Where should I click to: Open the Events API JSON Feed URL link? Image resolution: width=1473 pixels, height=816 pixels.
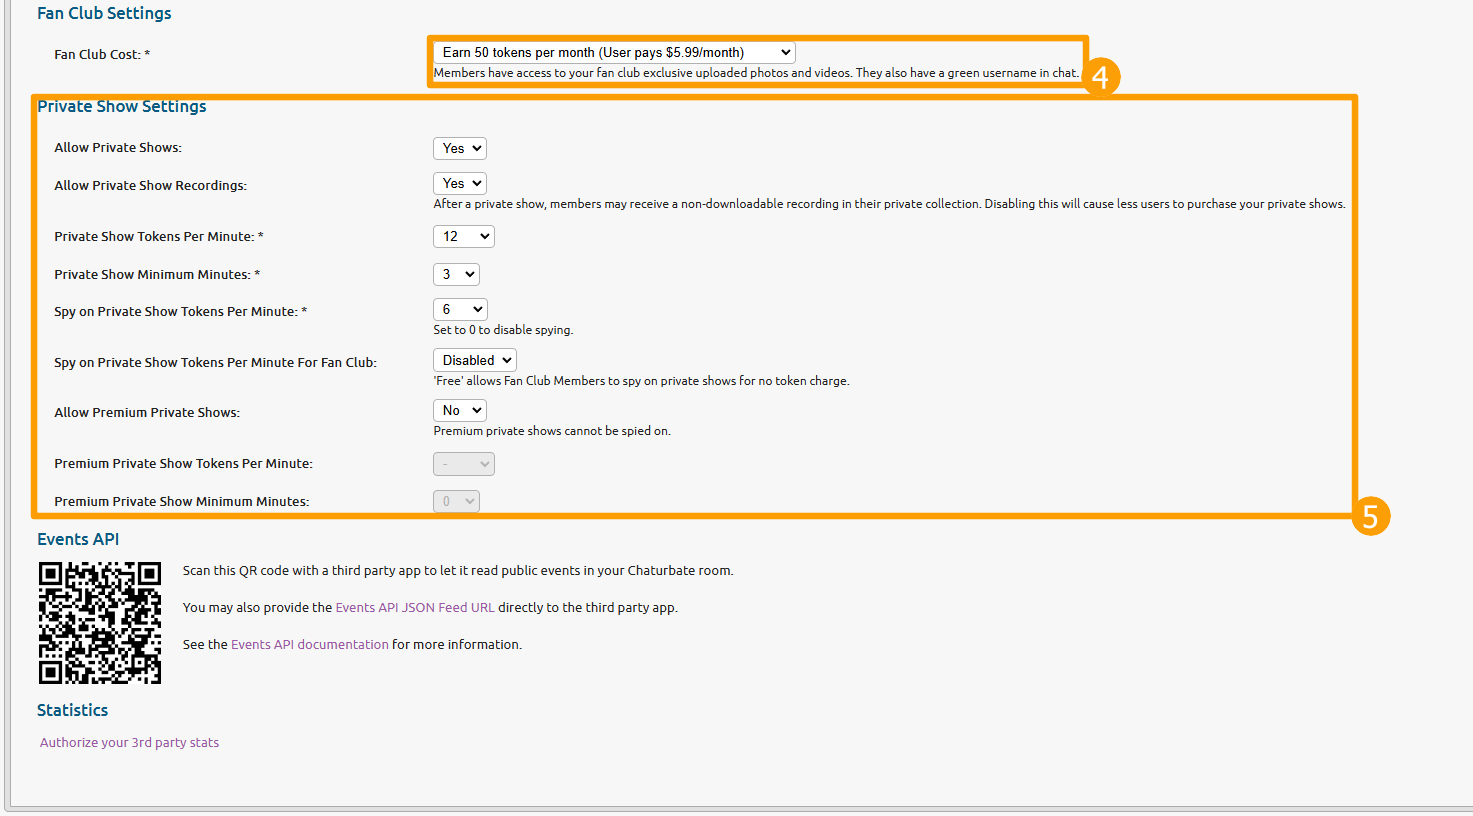click(414, 608)
